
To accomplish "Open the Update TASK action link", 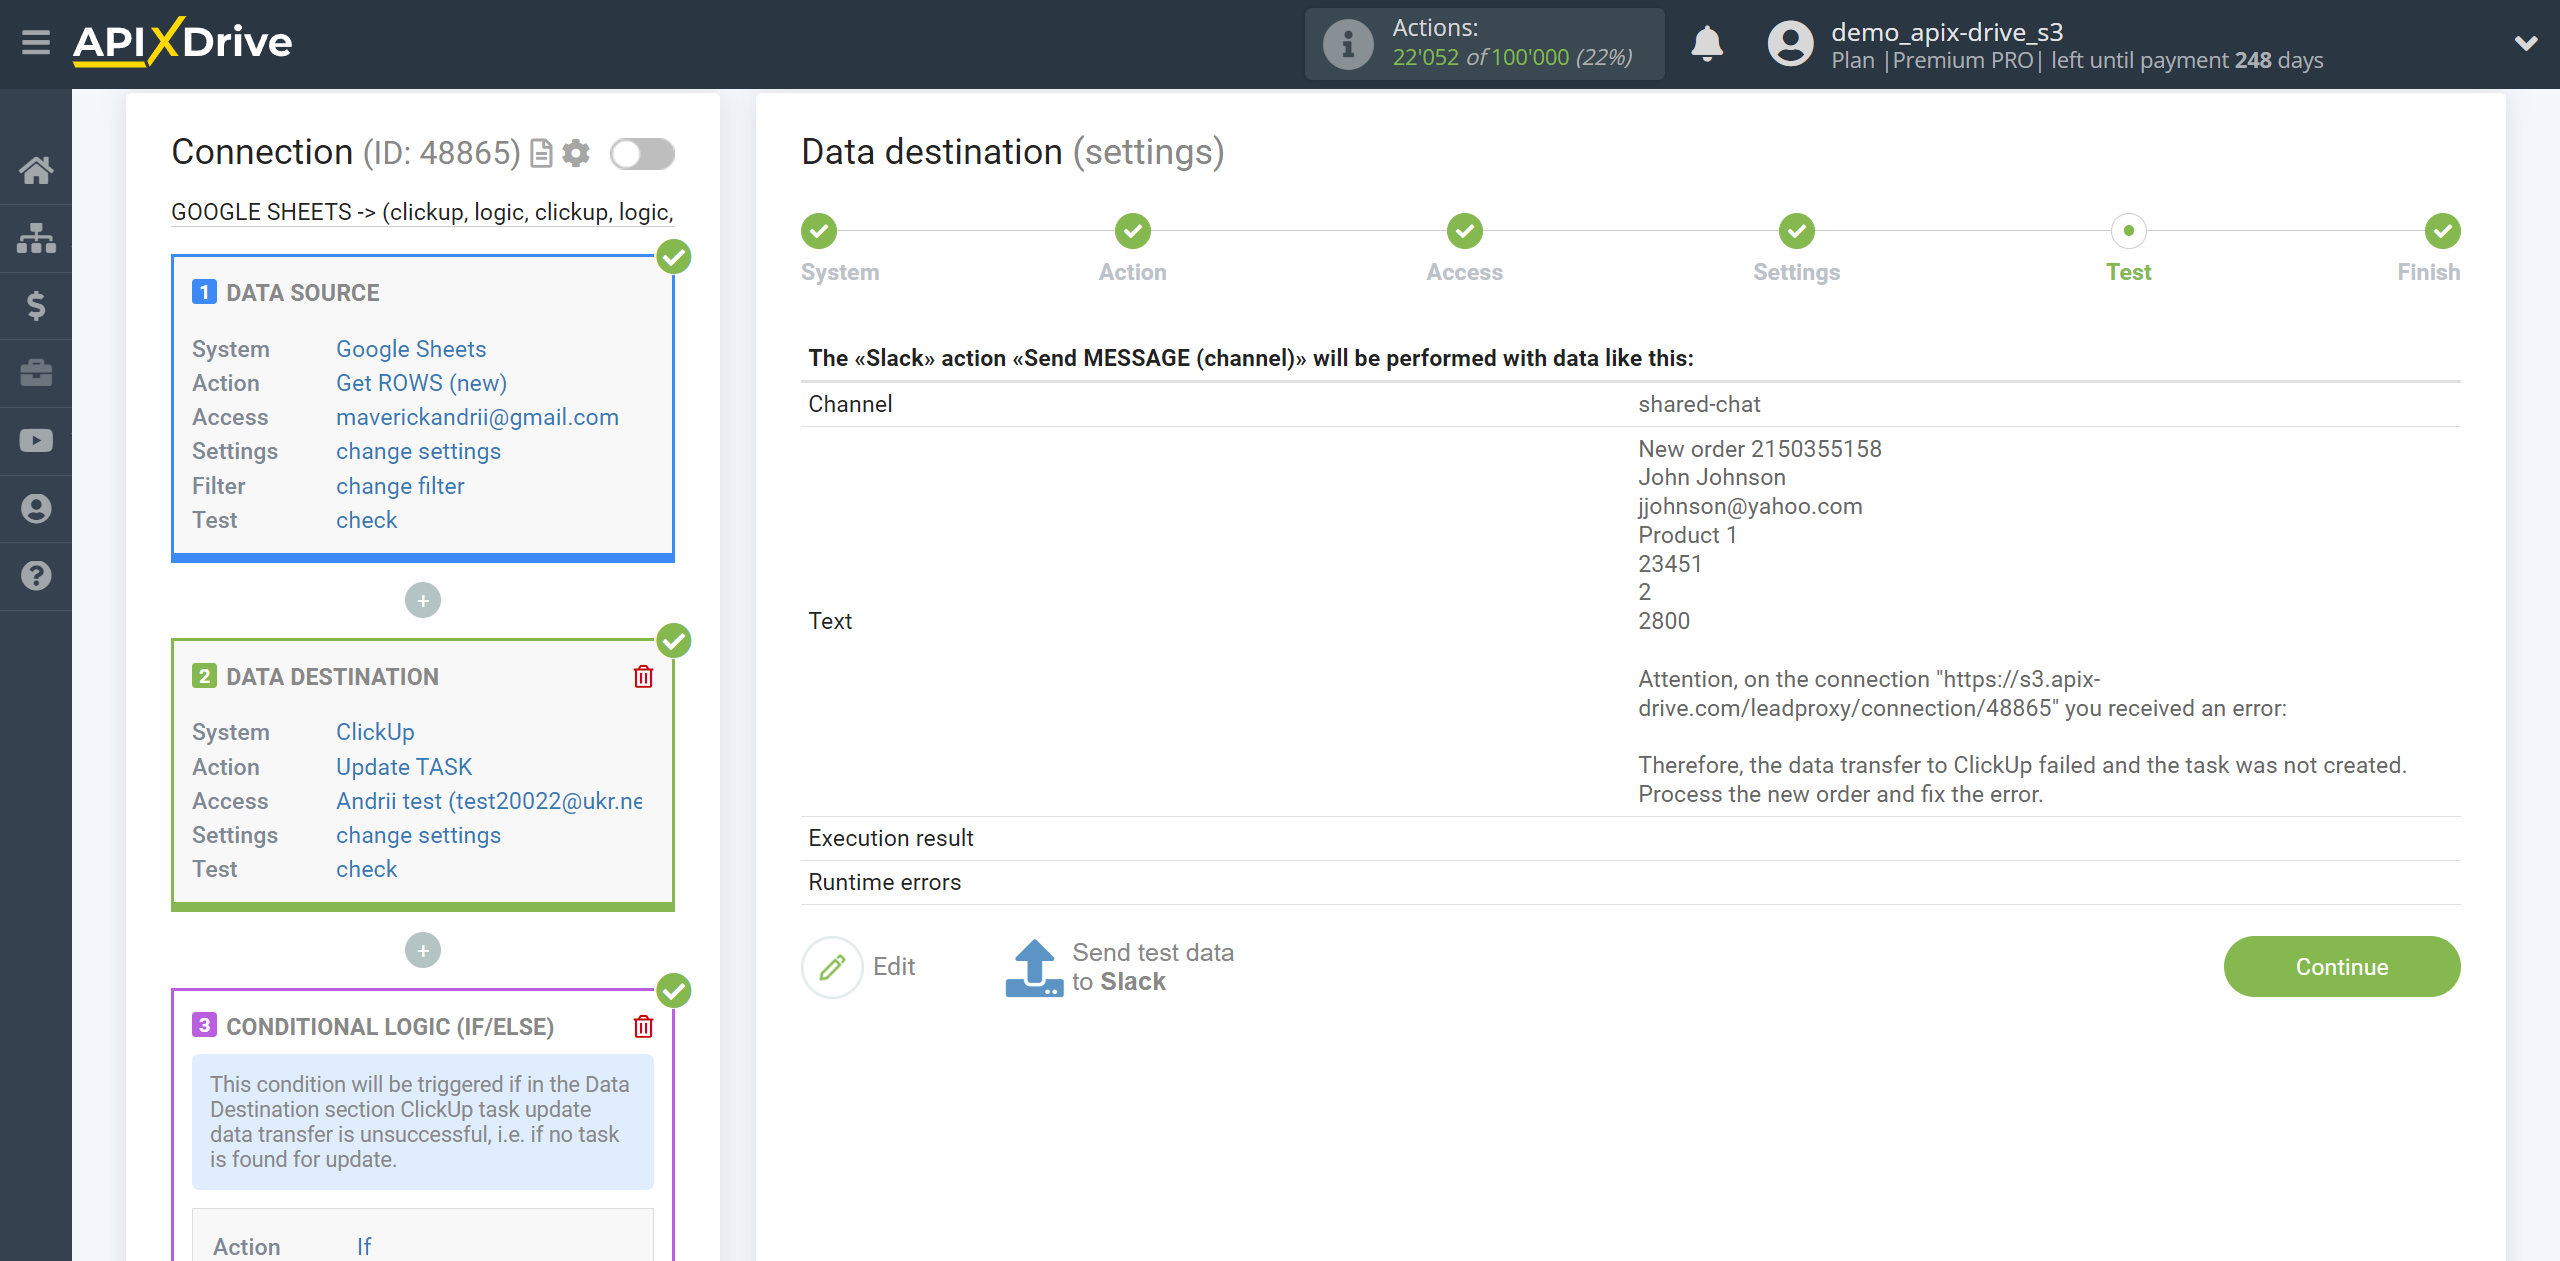I will click(x=404, y=767).
